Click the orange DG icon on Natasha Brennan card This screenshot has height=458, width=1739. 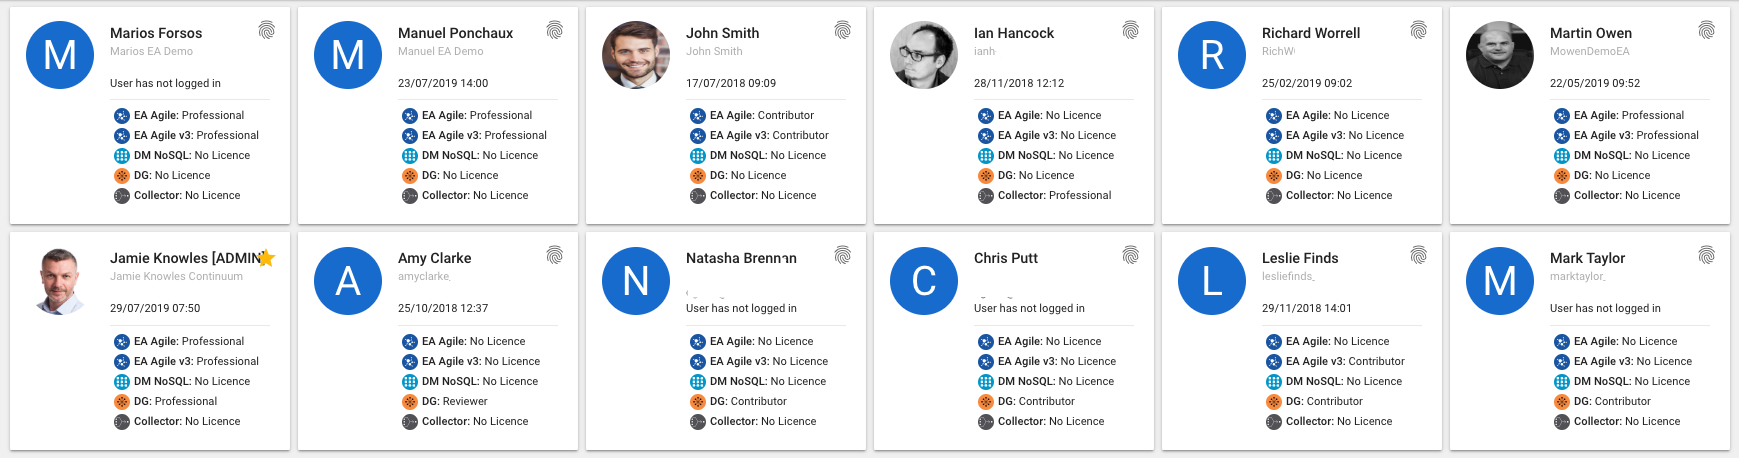698,402
